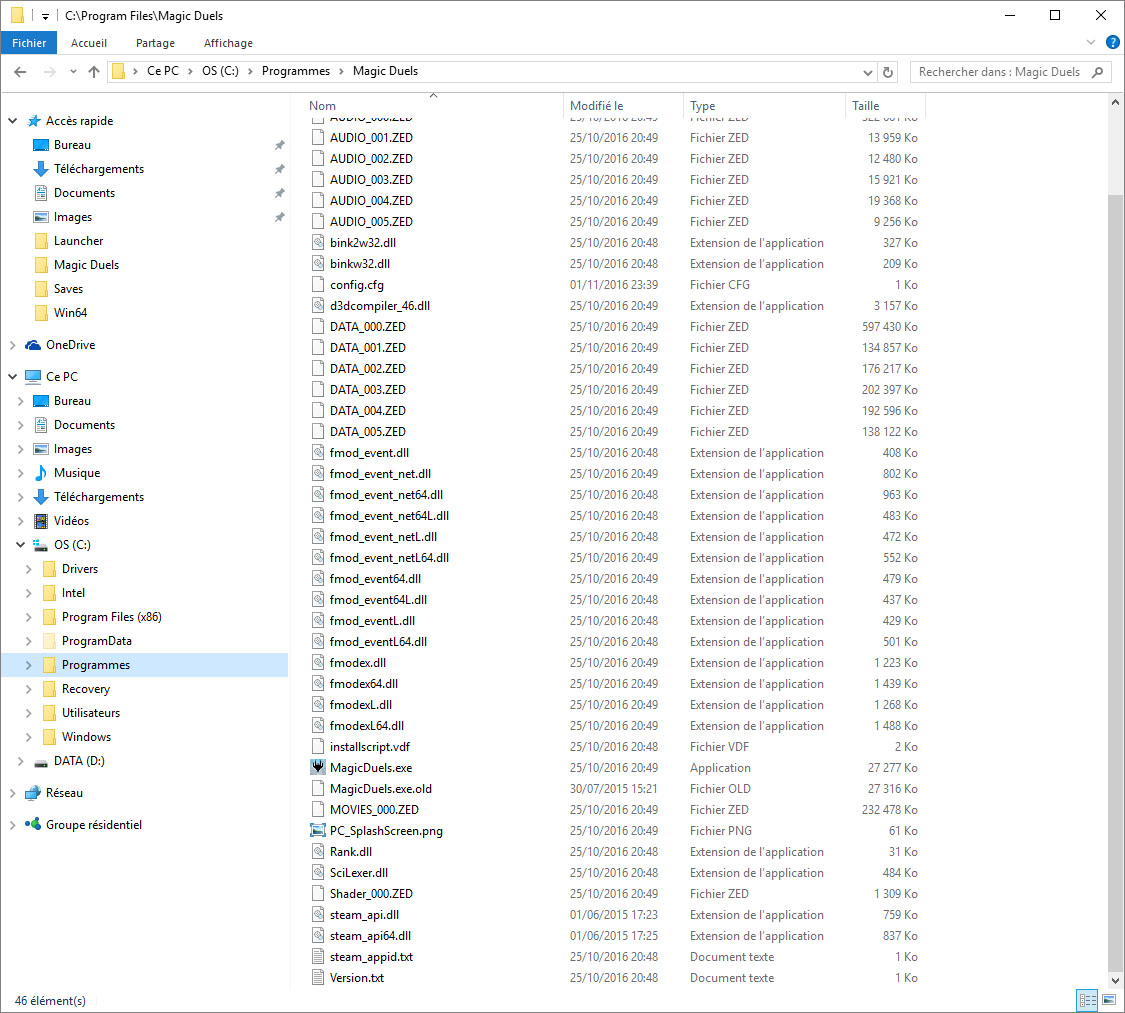
Task: Go up one folder with Up arrow
Action: coord(94,72)
